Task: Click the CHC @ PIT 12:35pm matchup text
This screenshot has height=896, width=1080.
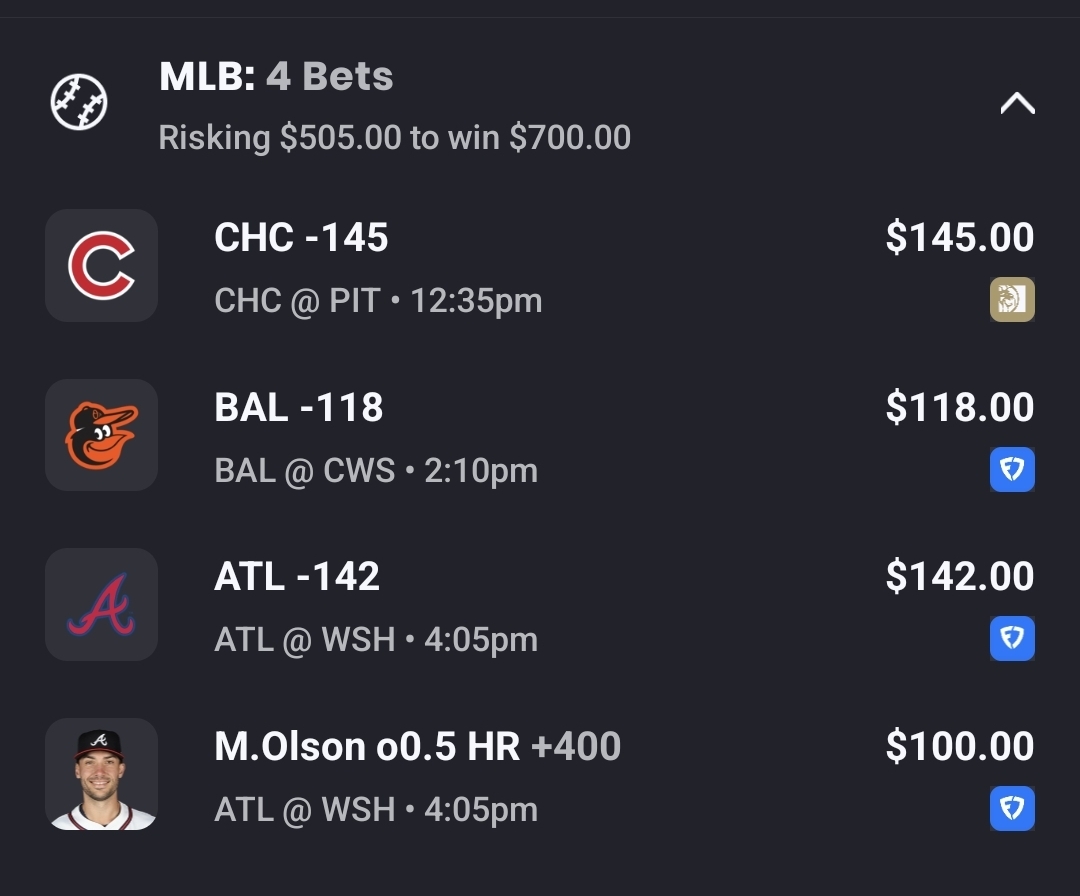Action: coord(378,301)
